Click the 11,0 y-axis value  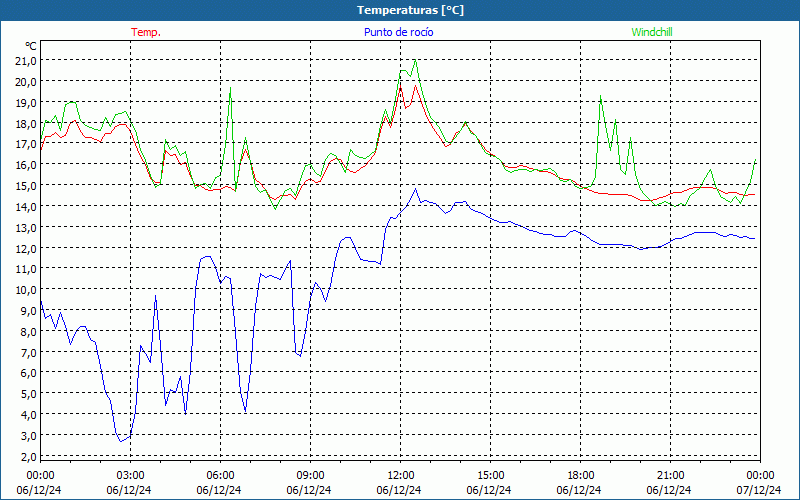coord(28,269)
